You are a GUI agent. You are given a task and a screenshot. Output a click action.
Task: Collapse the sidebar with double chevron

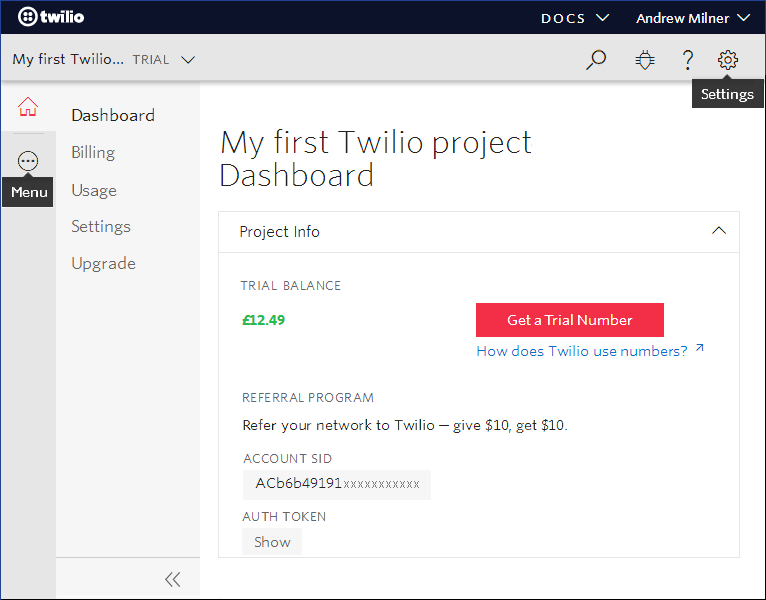click(x=172, y=579)
